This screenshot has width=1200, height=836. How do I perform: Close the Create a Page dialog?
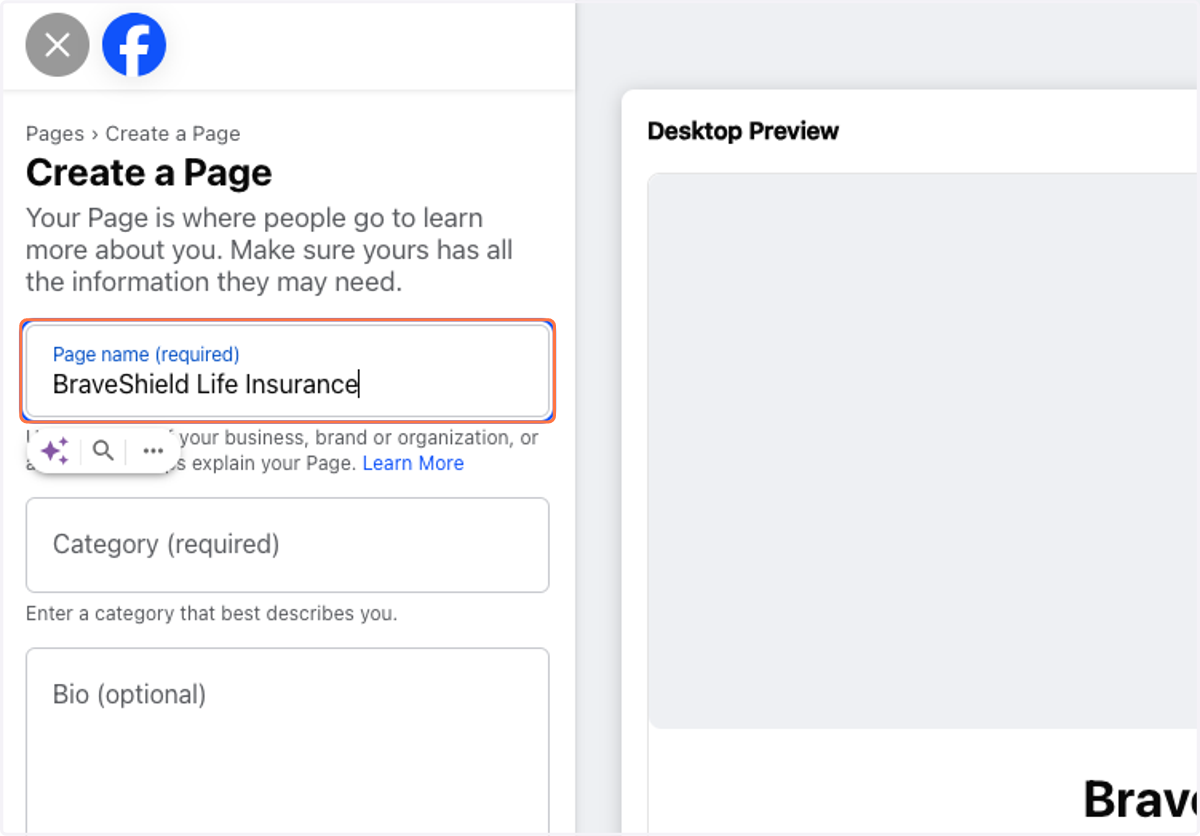[57, 45]
